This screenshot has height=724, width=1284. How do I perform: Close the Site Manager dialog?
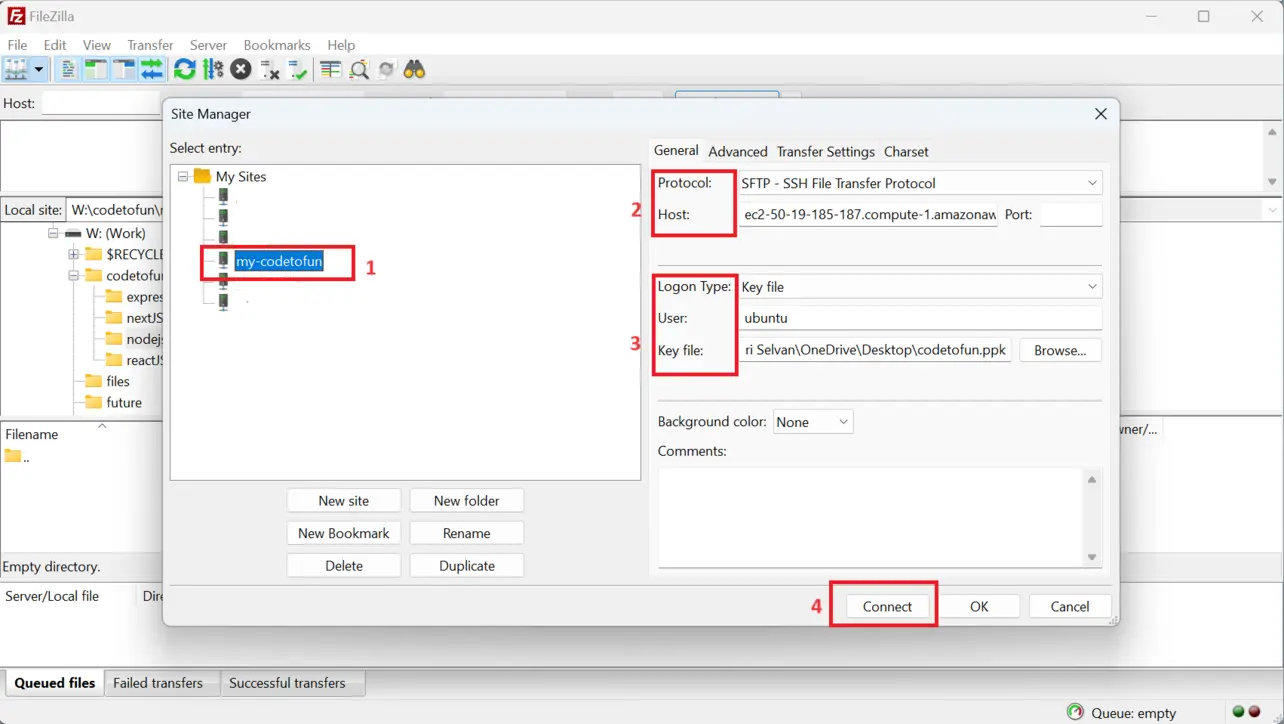click(1101, 114)
